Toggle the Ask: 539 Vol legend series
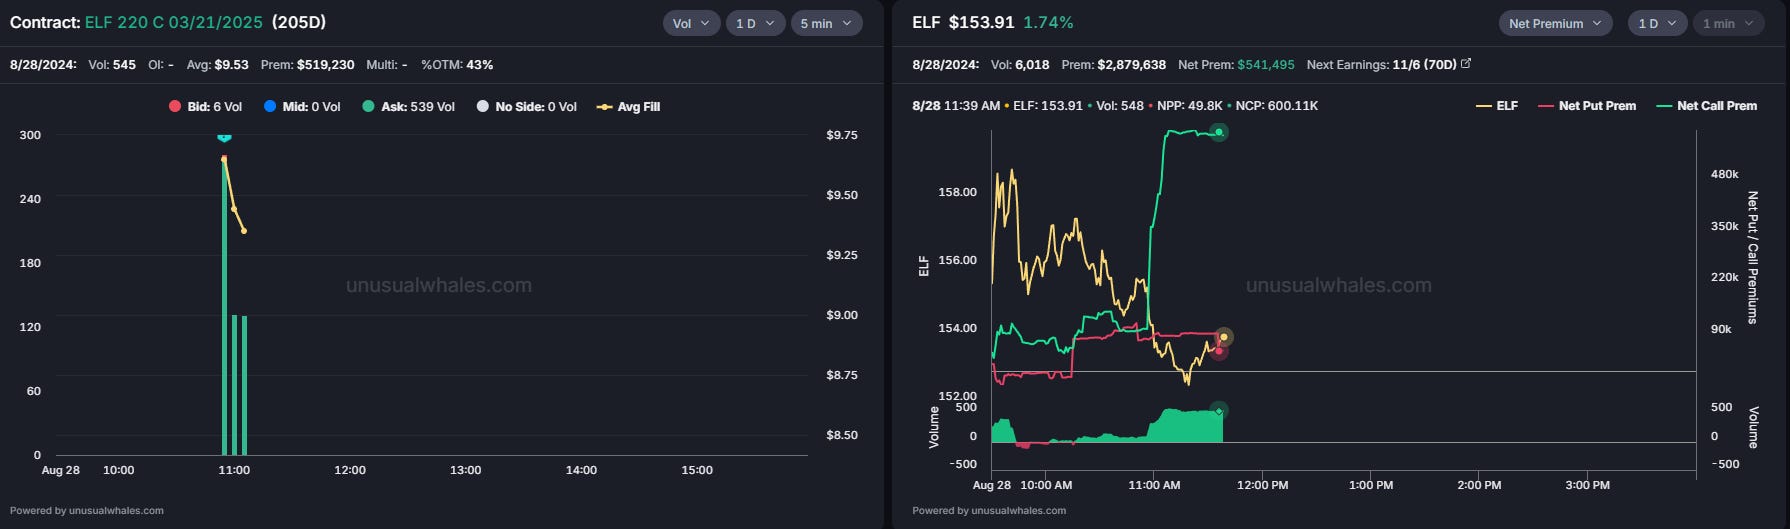The height and width of the screenshot is (529, 1790). pyautogui.click(x=409, y=107)
